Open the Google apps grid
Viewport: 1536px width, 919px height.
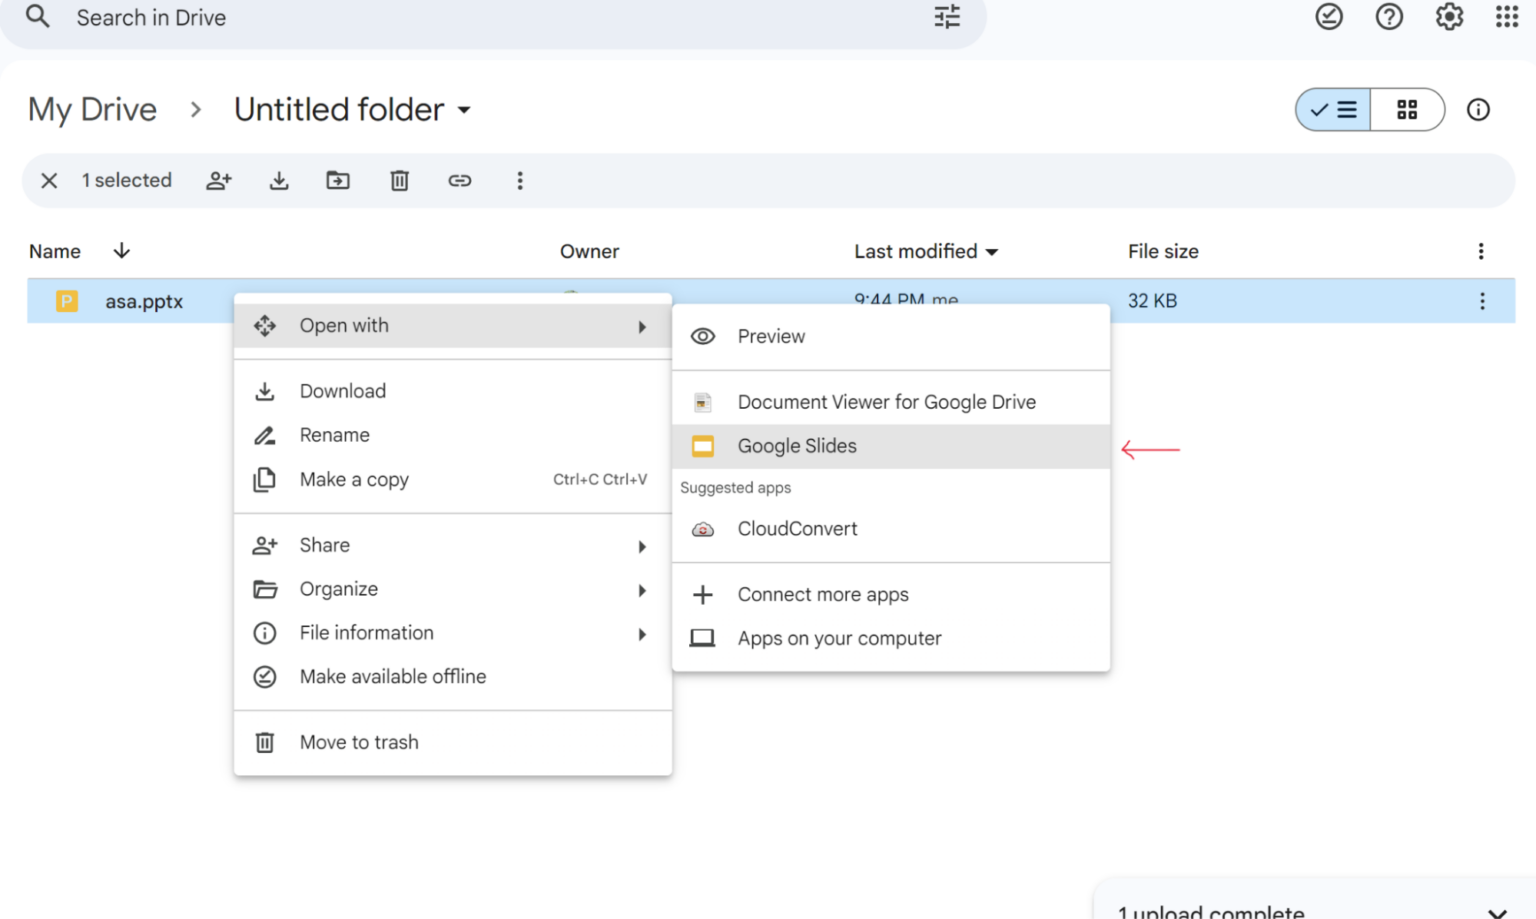coord(1504,17)
